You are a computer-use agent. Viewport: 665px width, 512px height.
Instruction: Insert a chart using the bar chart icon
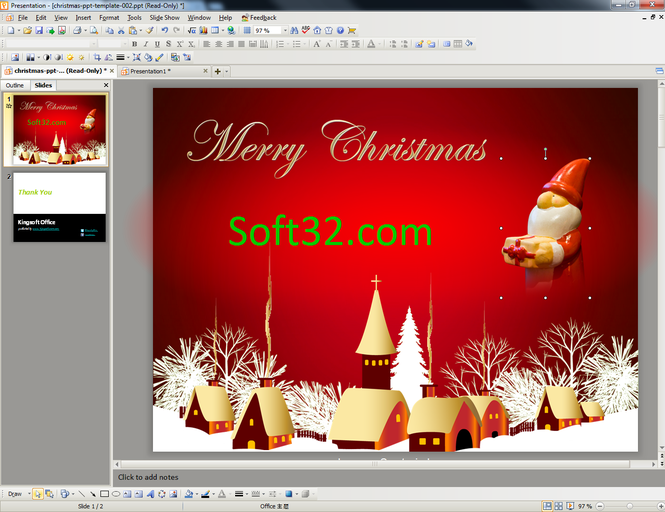(203, 31)
